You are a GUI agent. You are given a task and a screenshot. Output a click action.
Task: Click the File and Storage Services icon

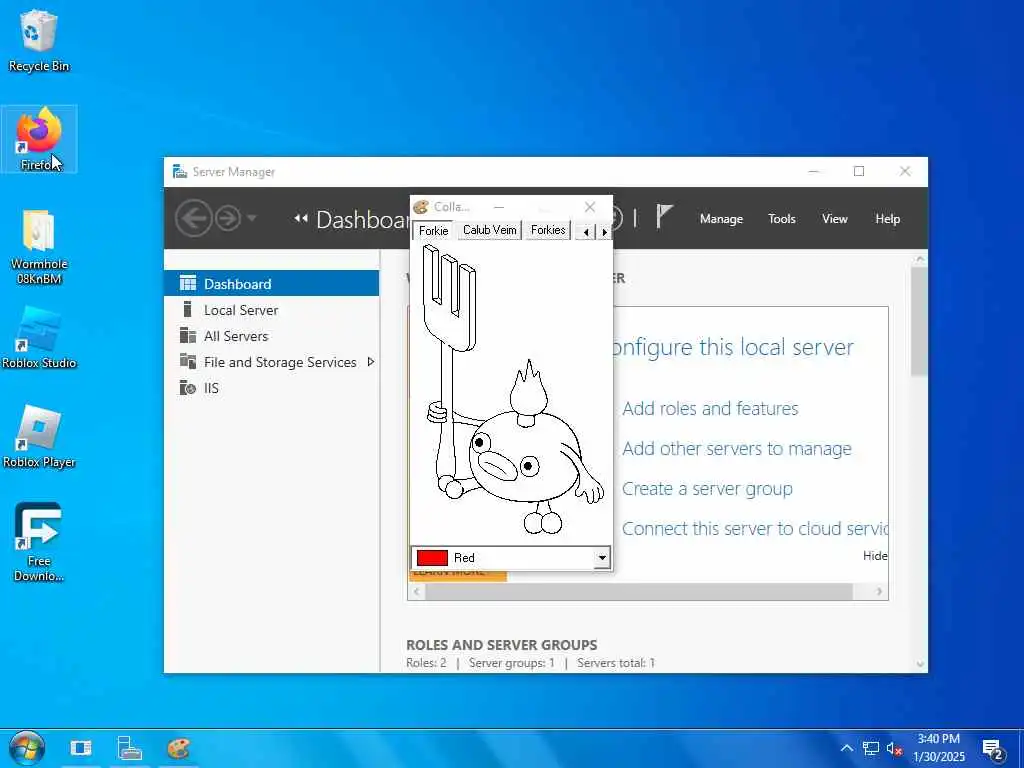click(187, 361)
